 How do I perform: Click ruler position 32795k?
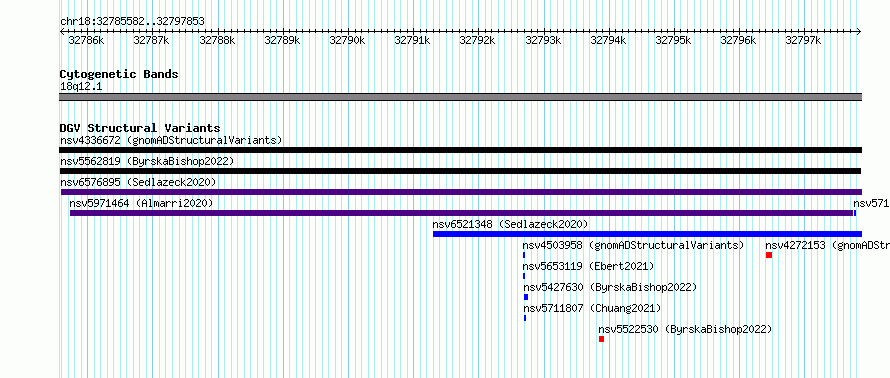tap(674, 41)
